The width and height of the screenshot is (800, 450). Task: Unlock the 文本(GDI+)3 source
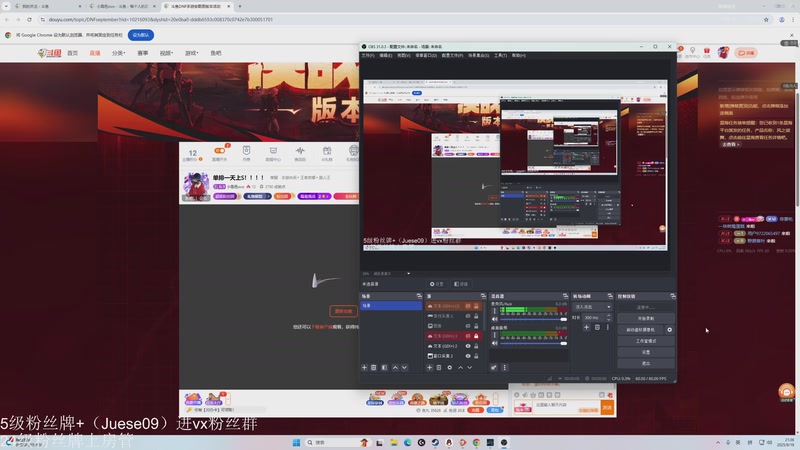tap(476, 336)
